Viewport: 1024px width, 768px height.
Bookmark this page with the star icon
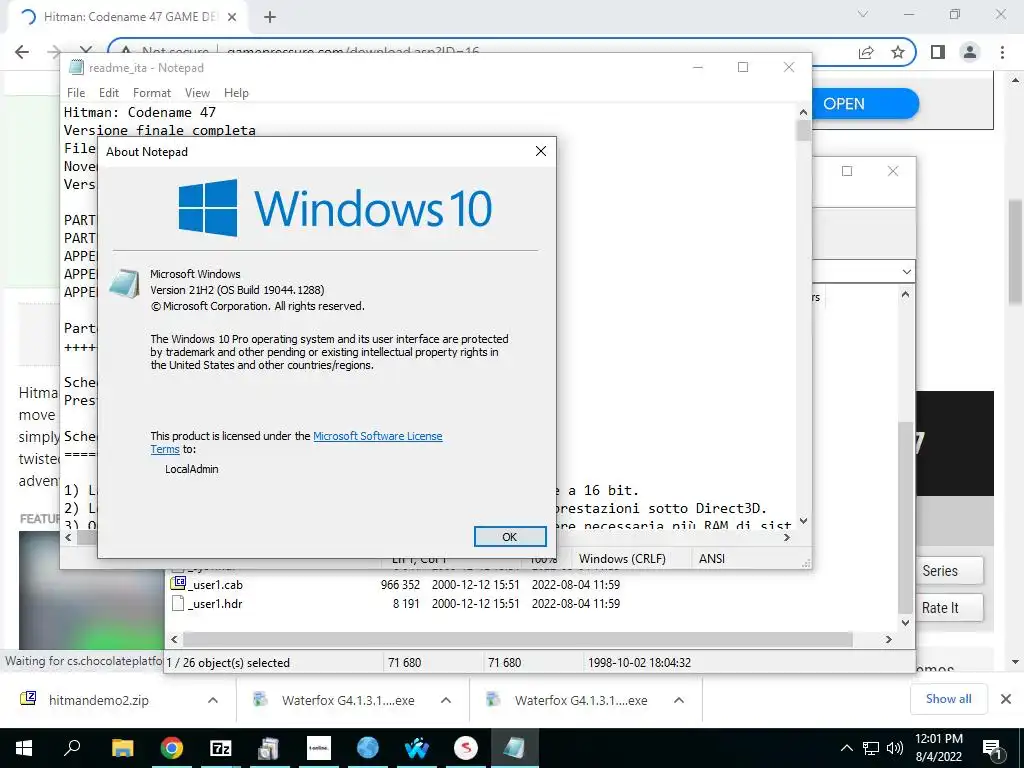(898, 52)
